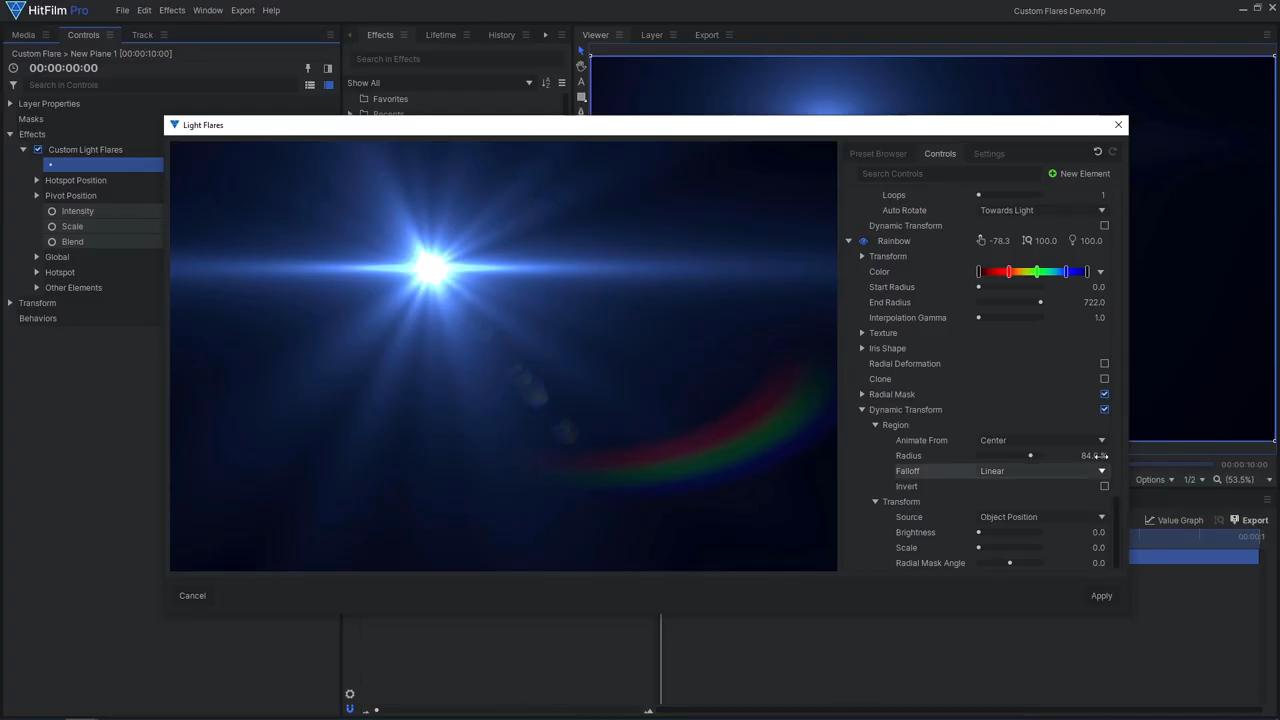
Task: Expand Hotspot Position in Controls panel
Action: (37, 181)
